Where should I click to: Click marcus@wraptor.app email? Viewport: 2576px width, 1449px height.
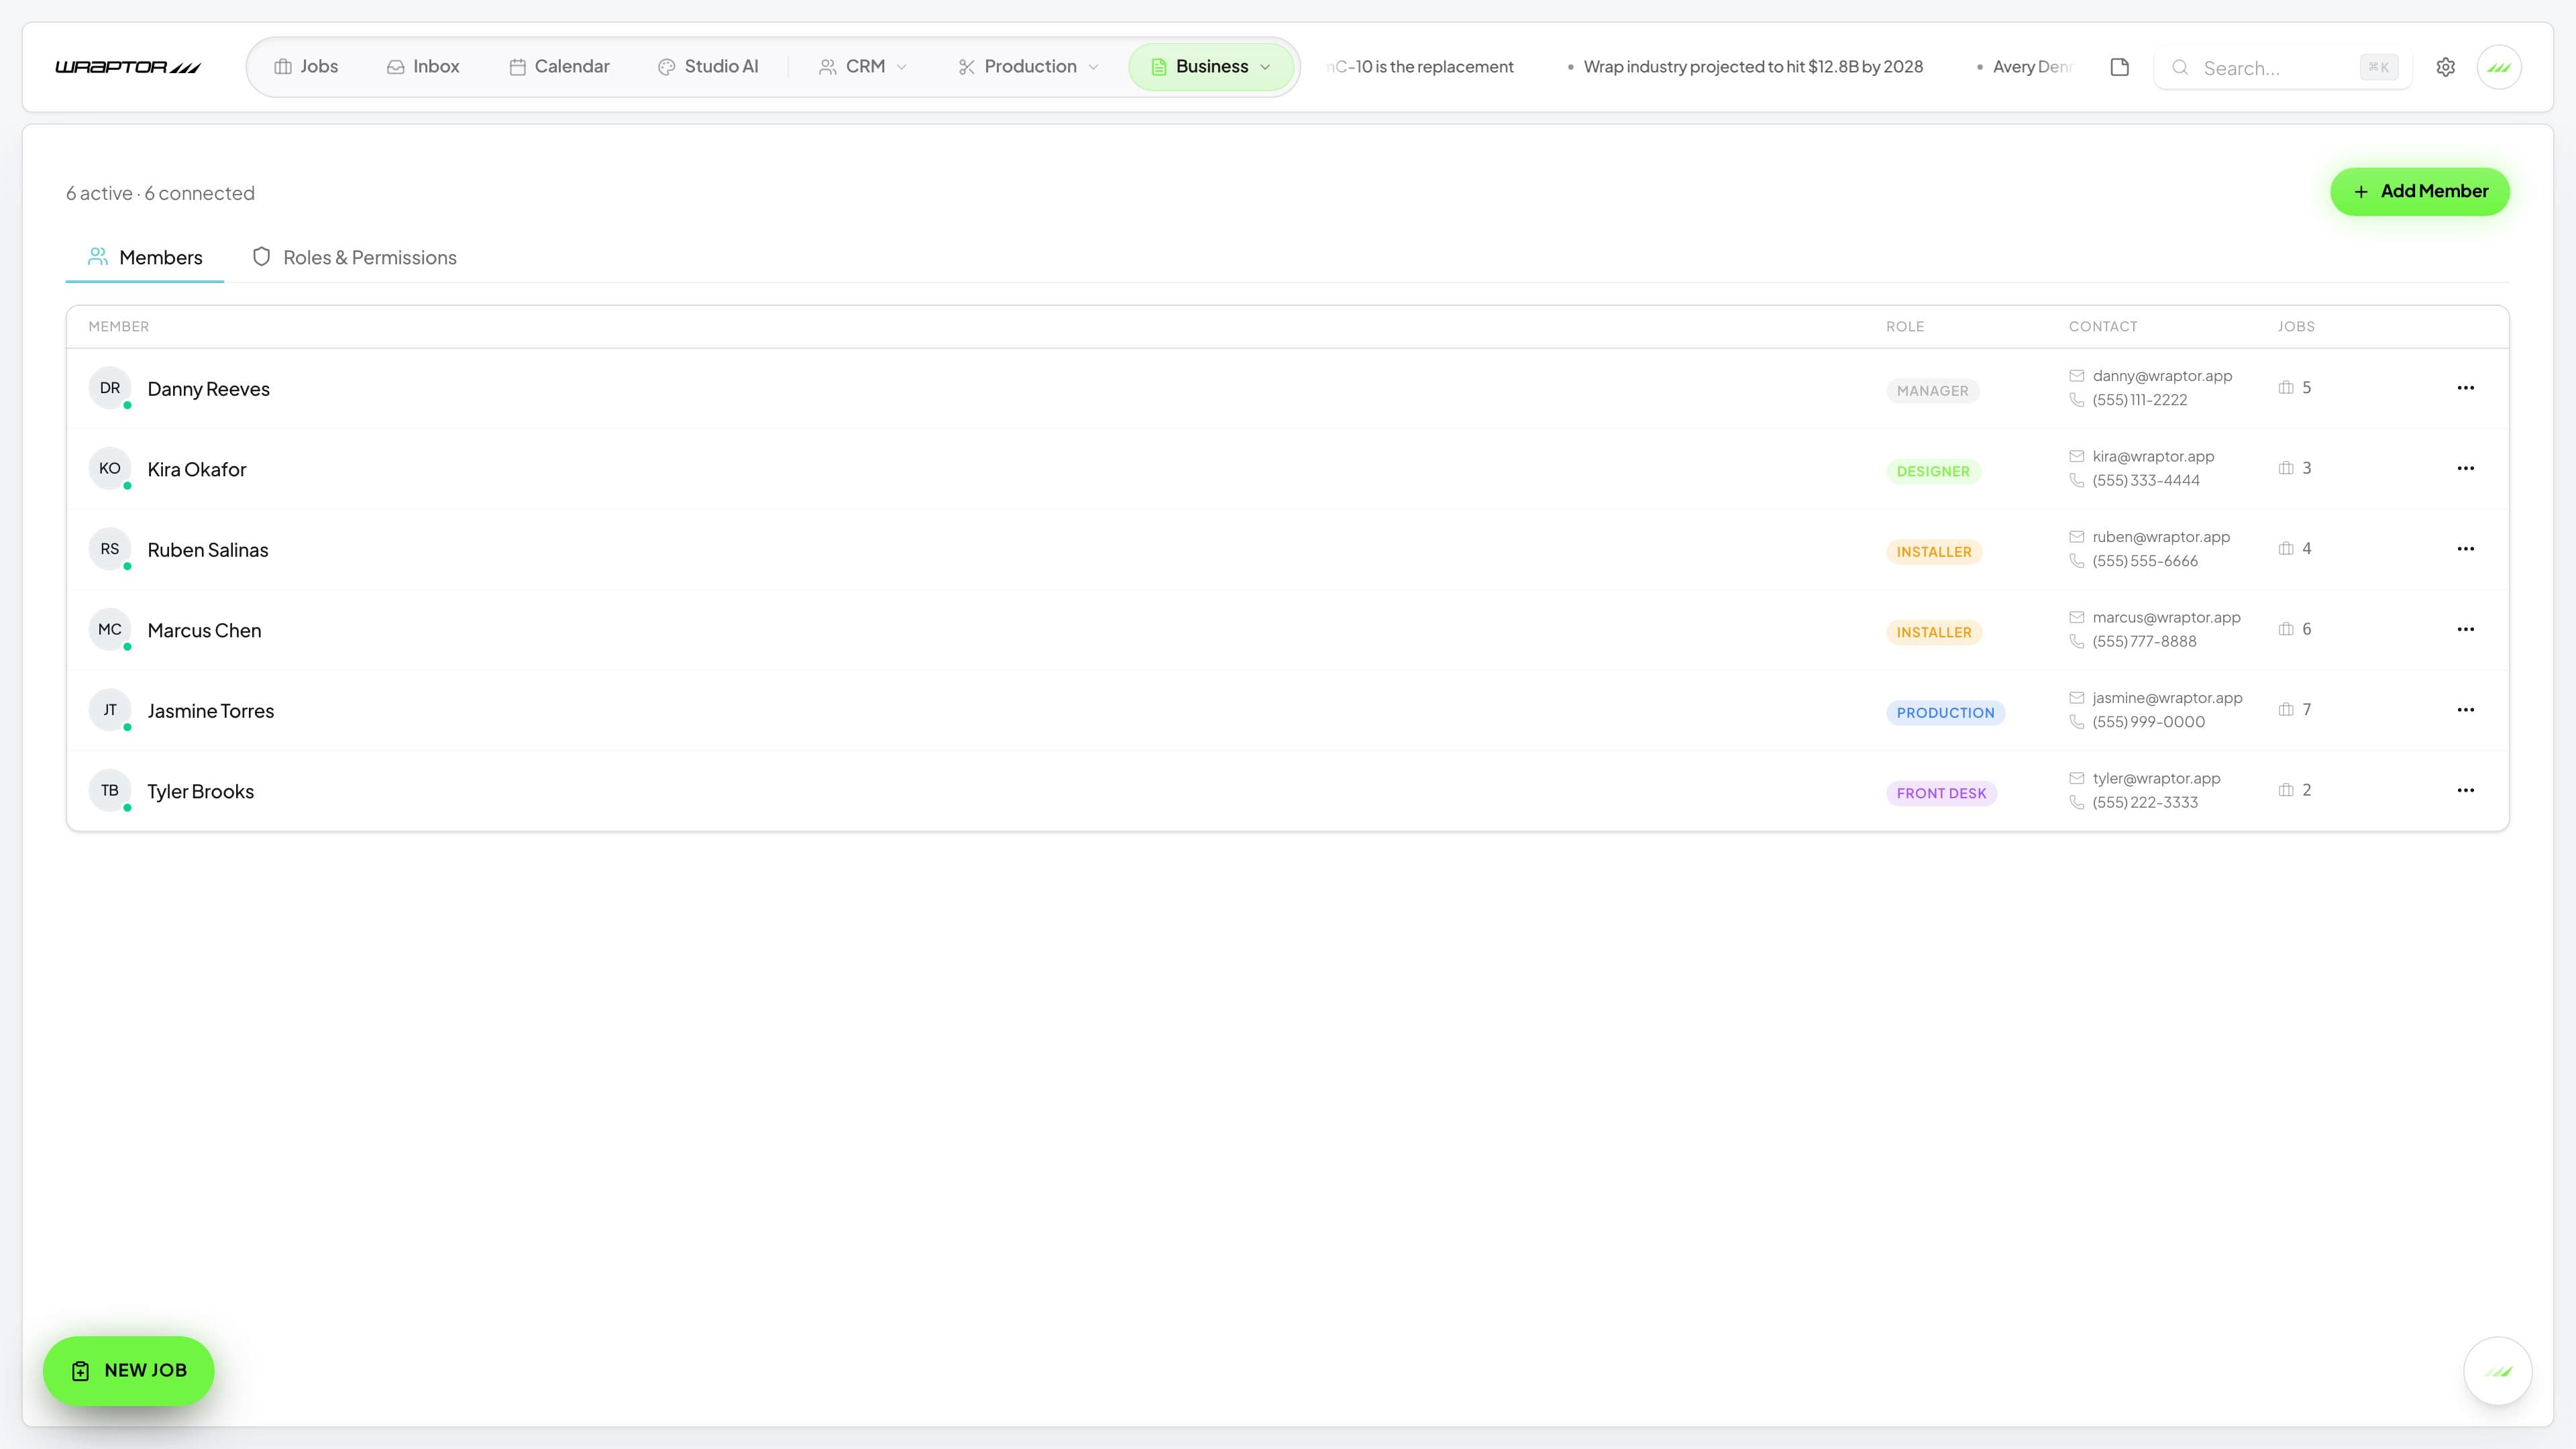(2166, 617)
